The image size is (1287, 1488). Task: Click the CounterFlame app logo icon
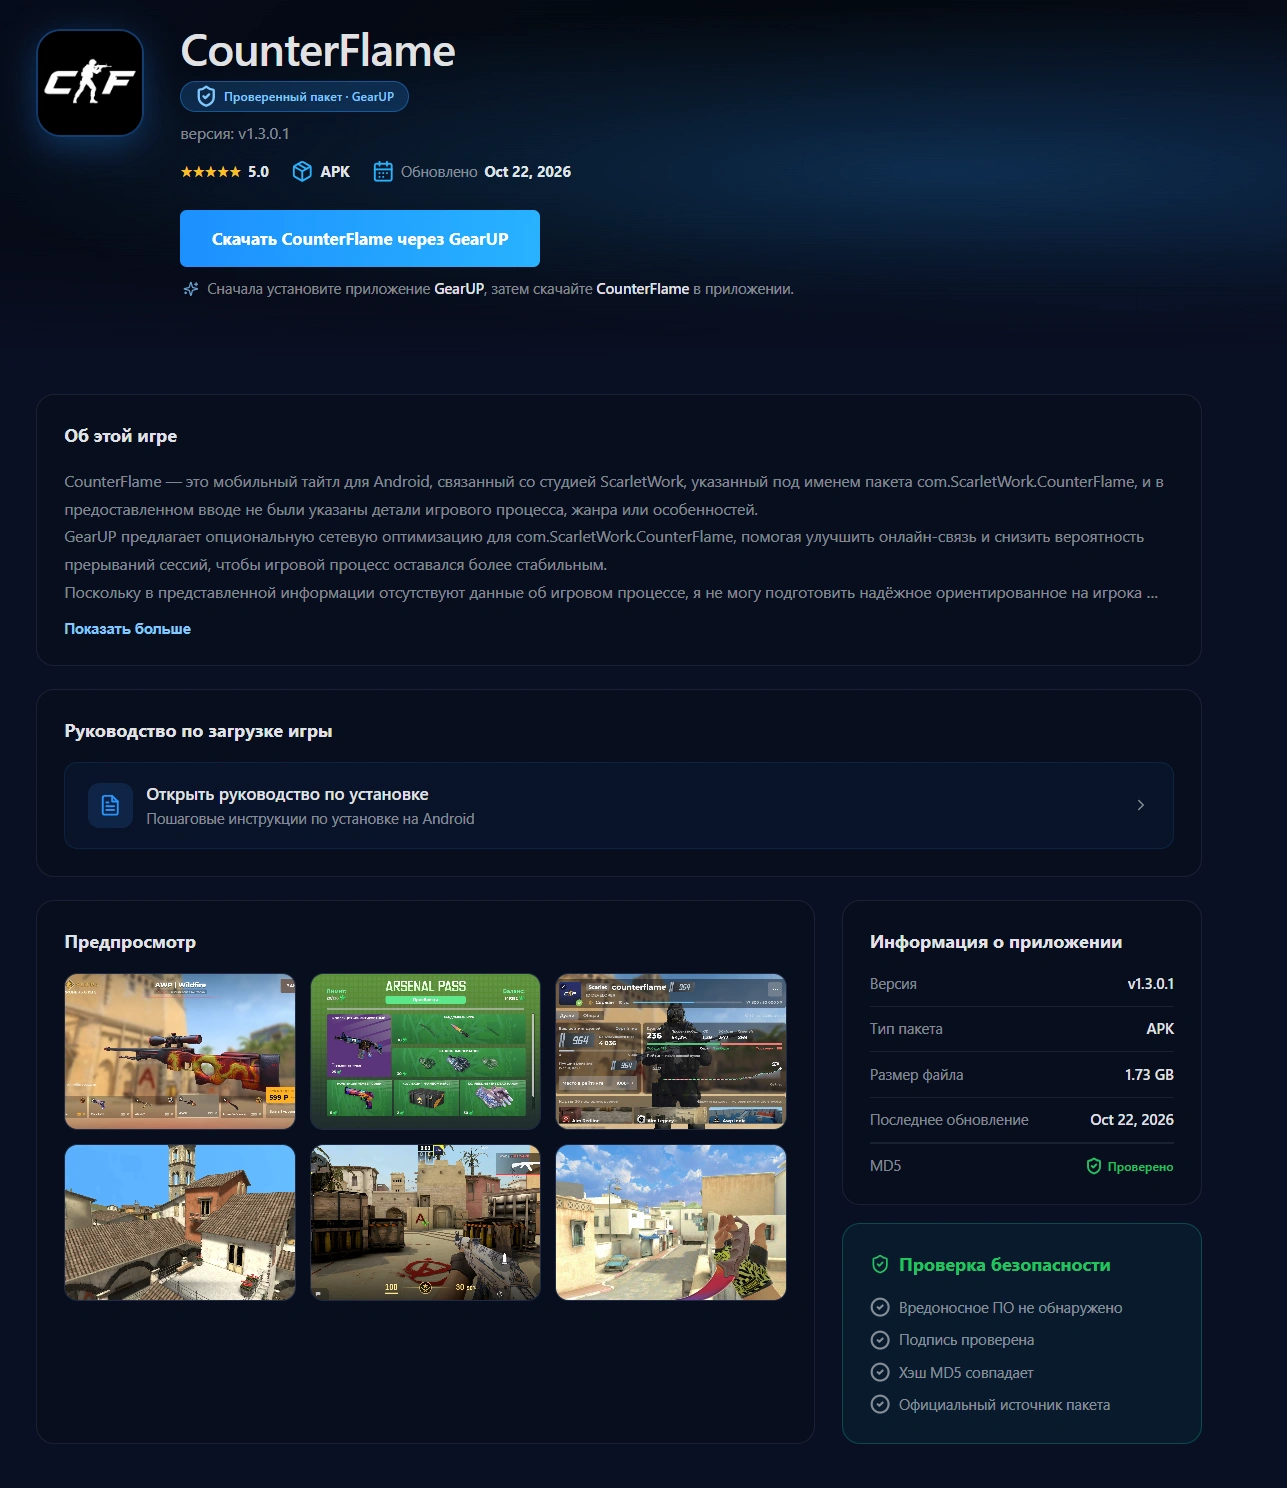tap(90, 83)
